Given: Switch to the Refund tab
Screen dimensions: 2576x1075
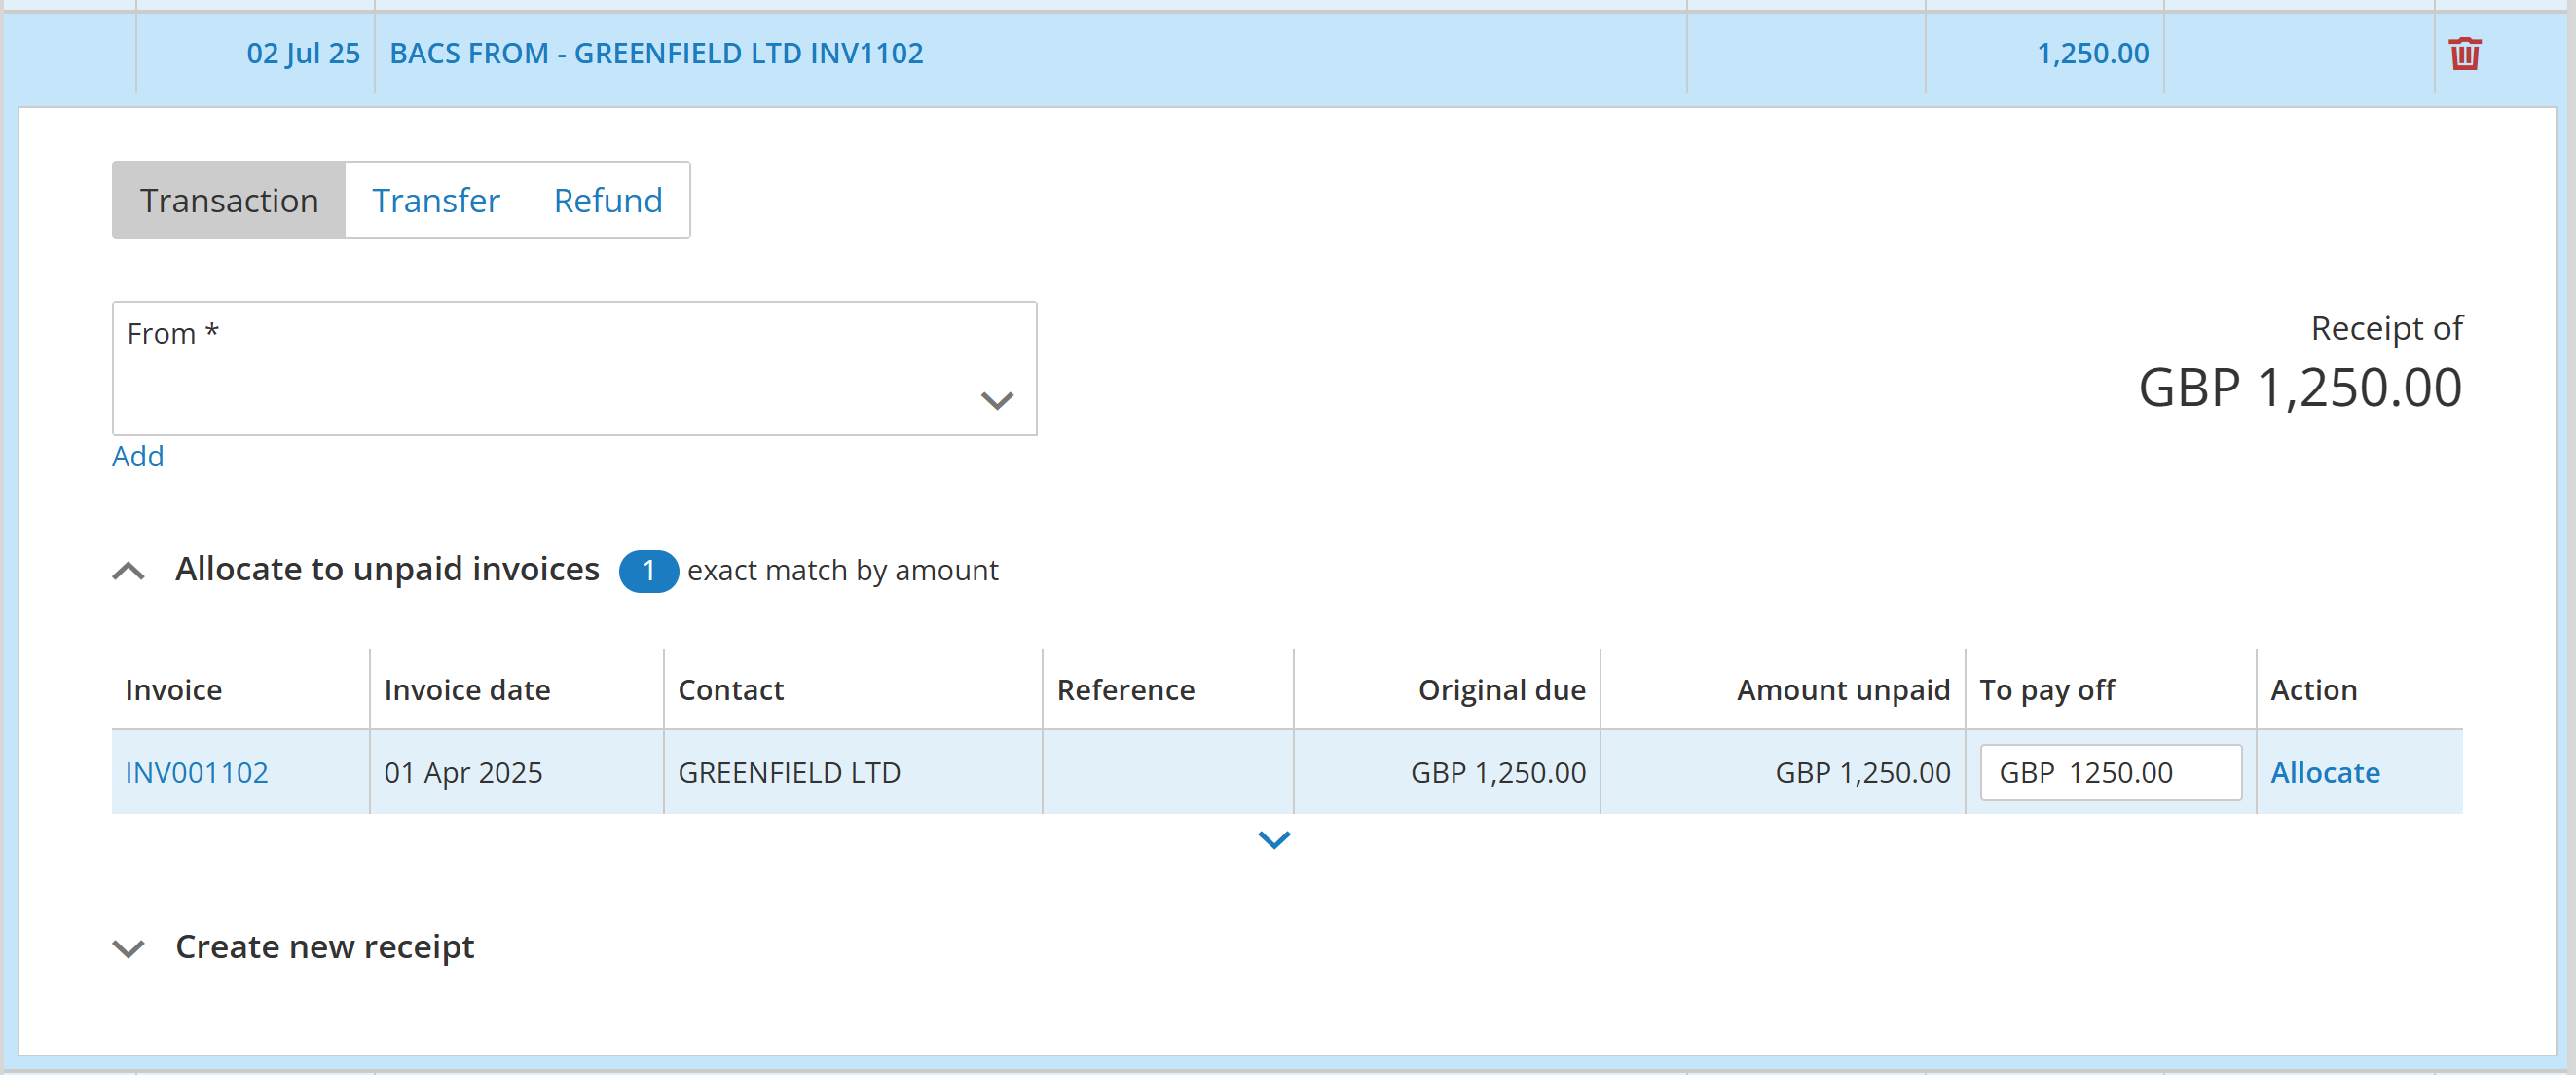Looking at the screenshot, I should [x=607, y=200].
